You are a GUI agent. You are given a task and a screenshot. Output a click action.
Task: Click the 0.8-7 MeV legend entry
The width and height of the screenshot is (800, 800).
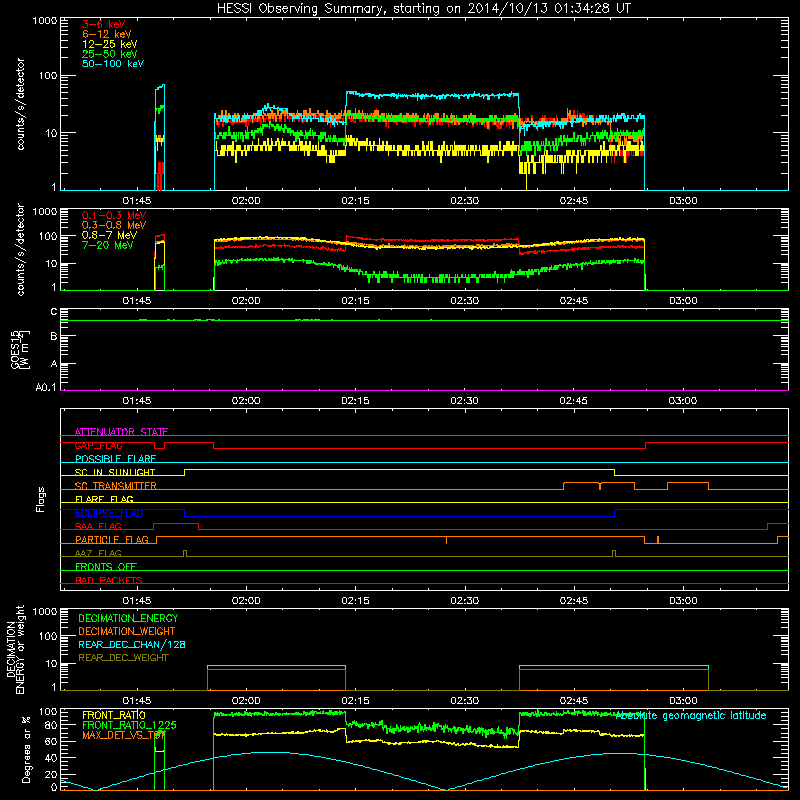click(x=109, y=235)
